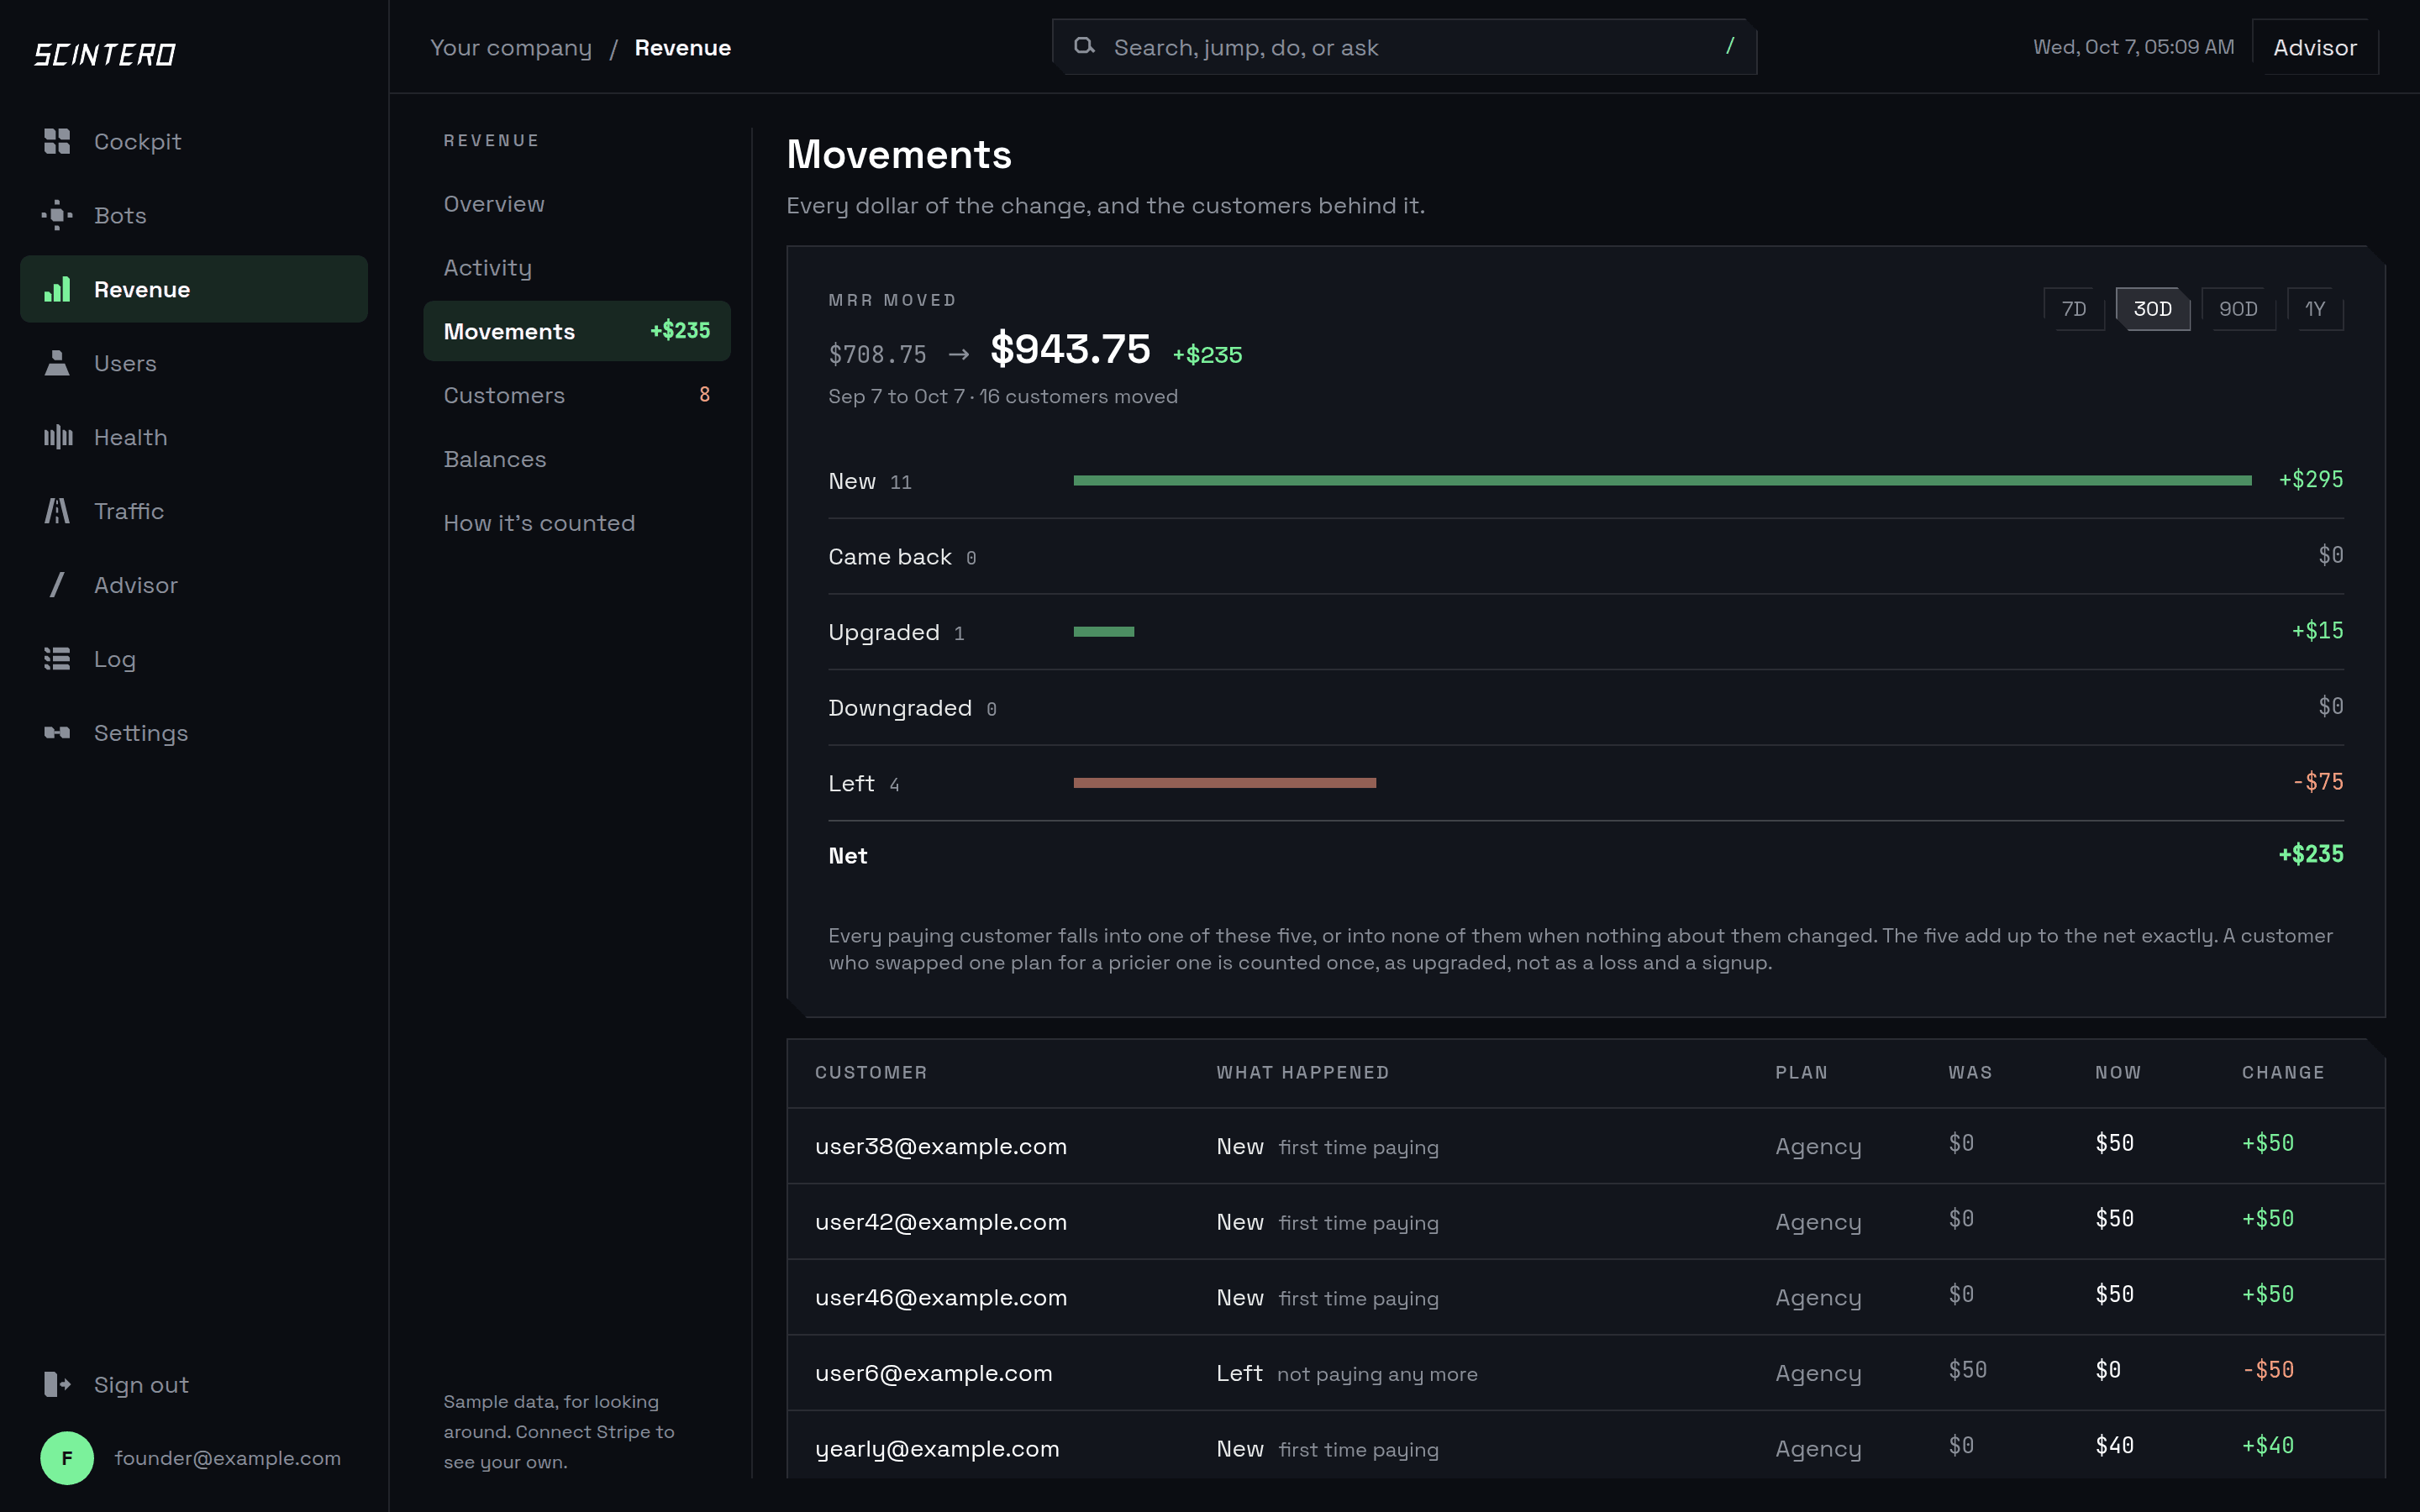Go to Traffic section
The width and height of the screenshot is (2420, 1512).
click(194, 511)
